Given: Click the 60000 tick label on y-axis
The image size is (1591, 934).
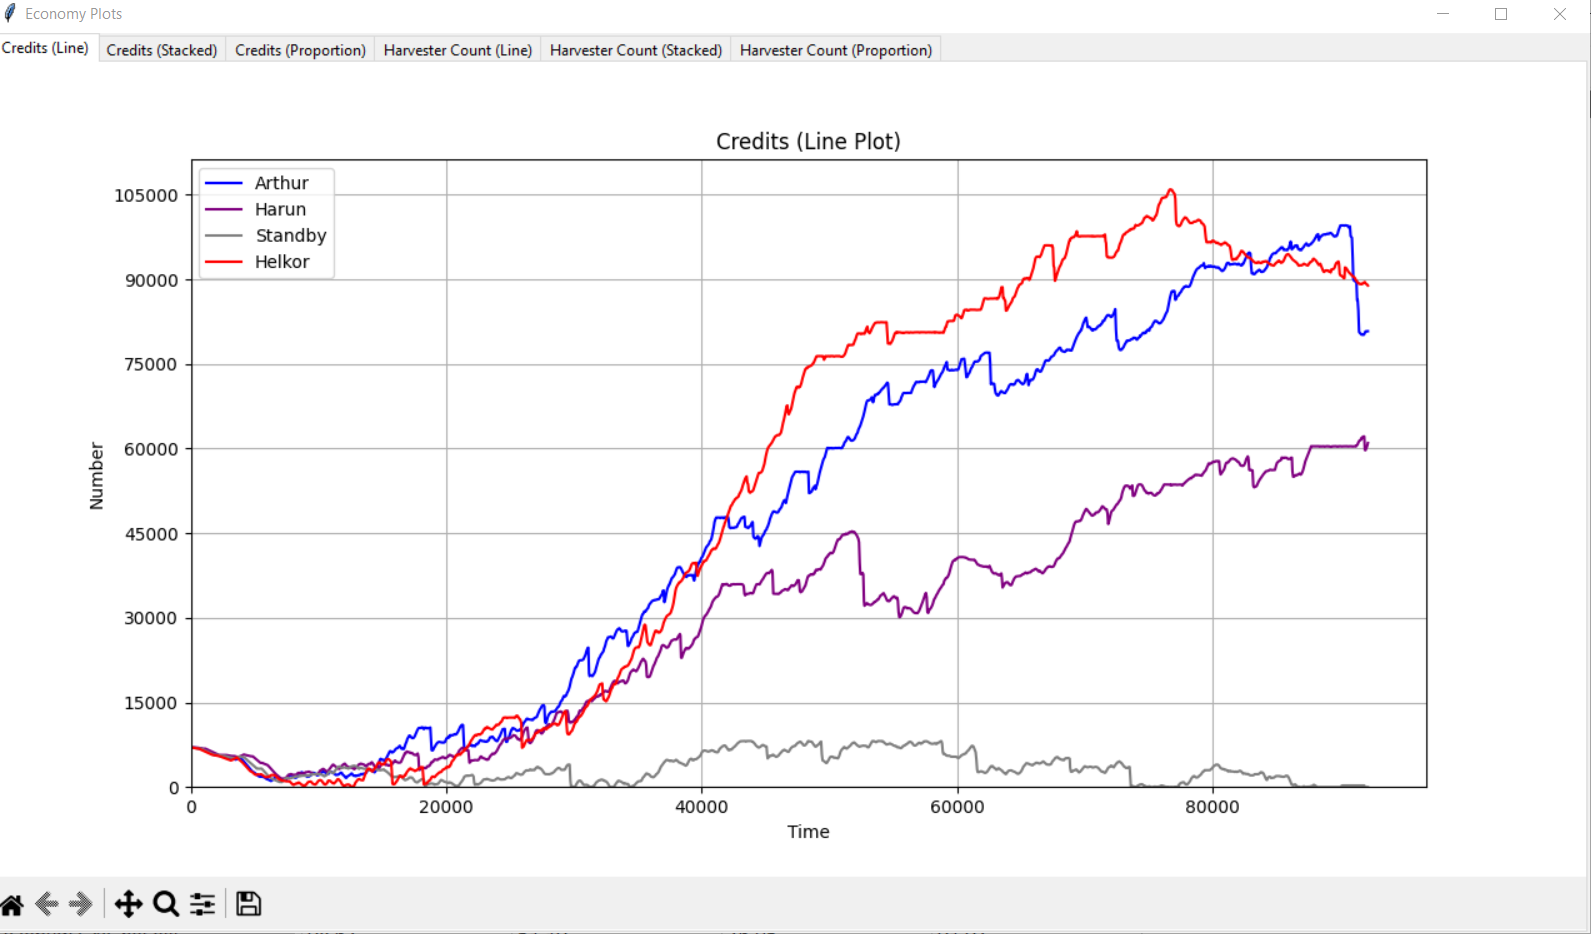Looking at the screenshot, I should point(151,450).
